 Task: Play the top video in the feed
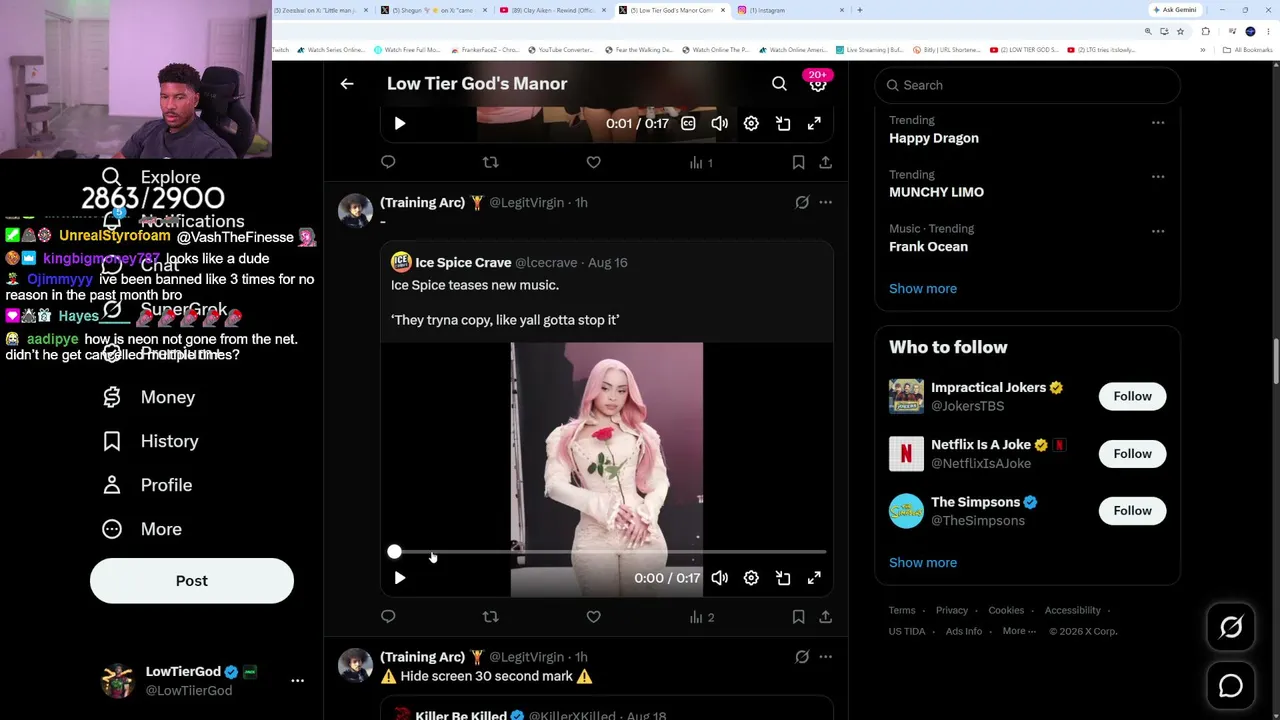coord(400,123)
